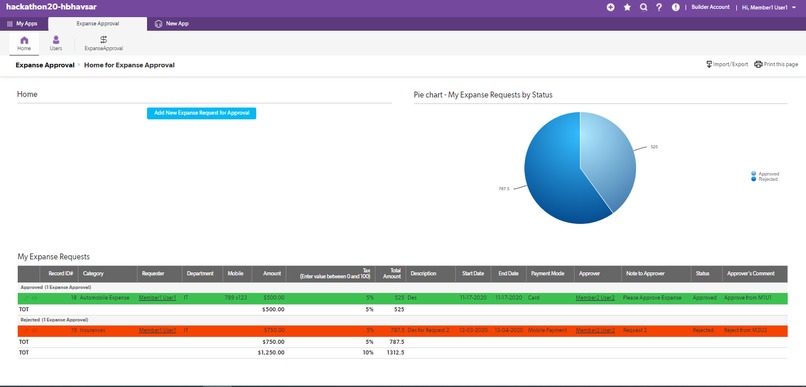806x387 pixels.
Task: Open the Users table icon
Action: [x=56, y=40]
